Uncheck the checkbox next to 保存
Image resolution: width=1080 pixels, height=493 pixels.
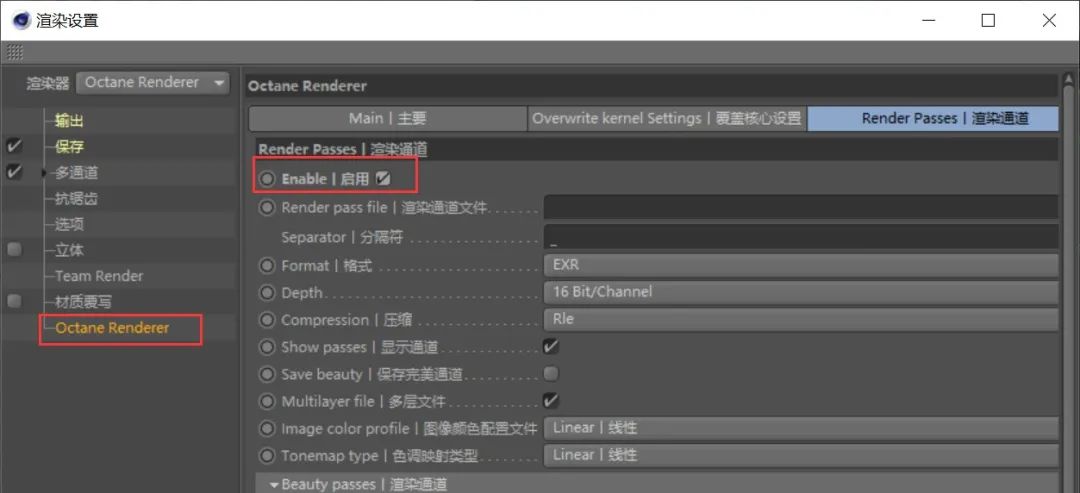14,147
